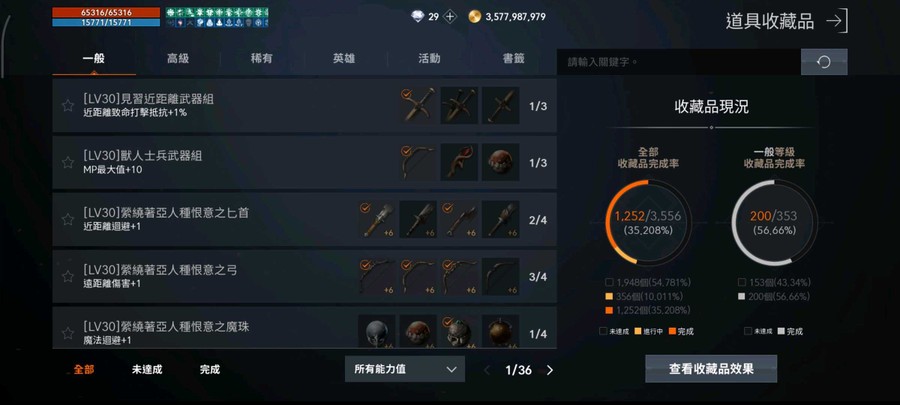Go to previous page arrow
Image resolution: width=900 pixels, height=405 pixels.
coord(487,370)
